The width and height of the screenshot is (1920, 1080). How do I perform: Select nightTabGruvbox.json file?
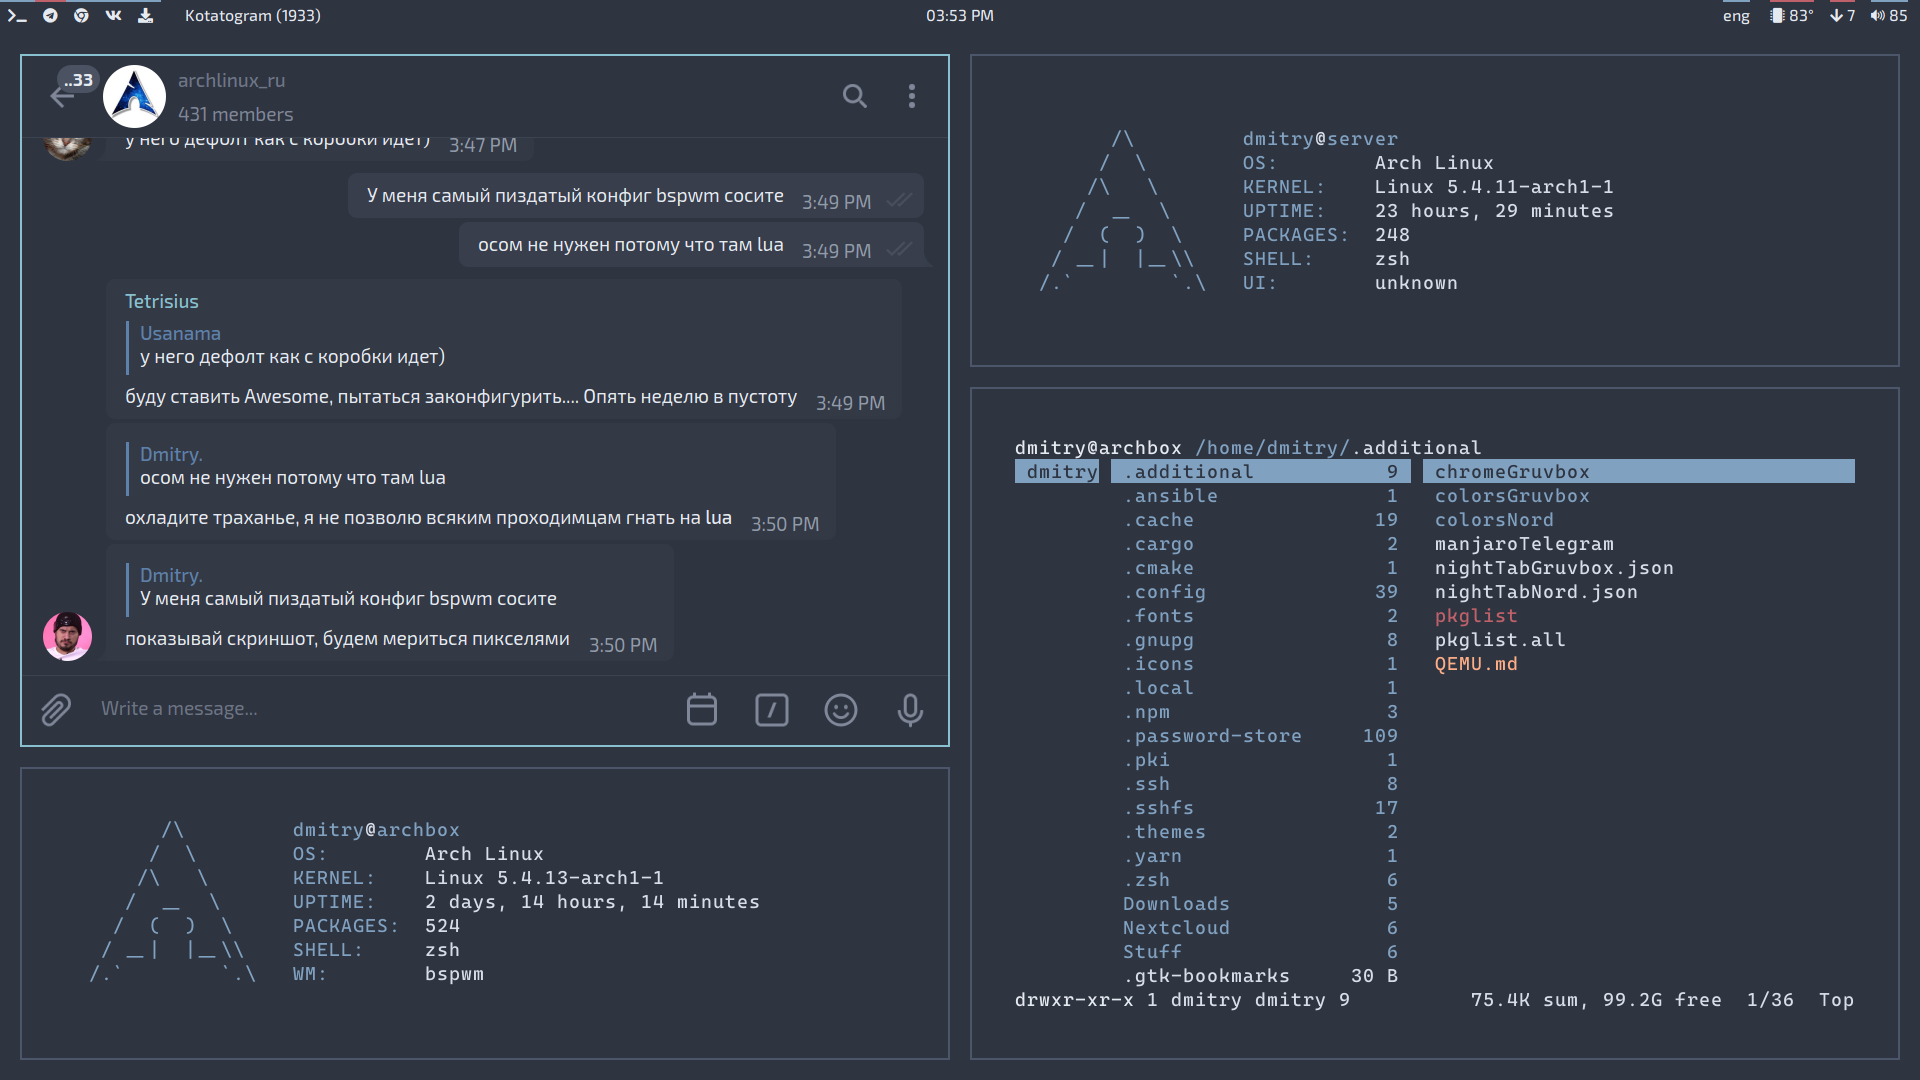pyautogui.click(x=1554, y=568)
